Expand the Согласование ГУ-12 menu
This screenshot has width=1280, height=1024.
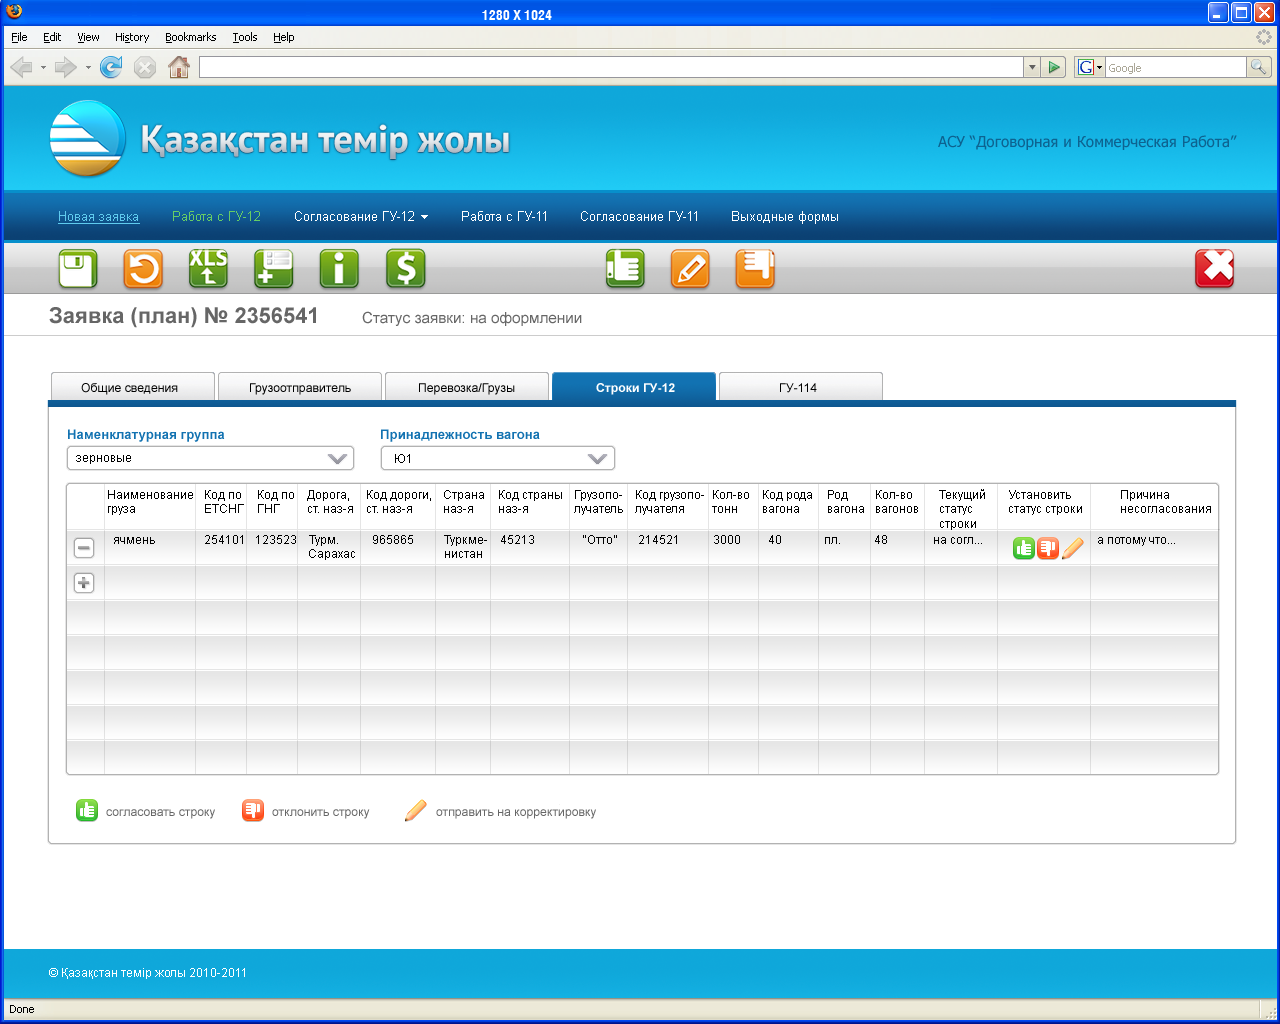[360, 217]
